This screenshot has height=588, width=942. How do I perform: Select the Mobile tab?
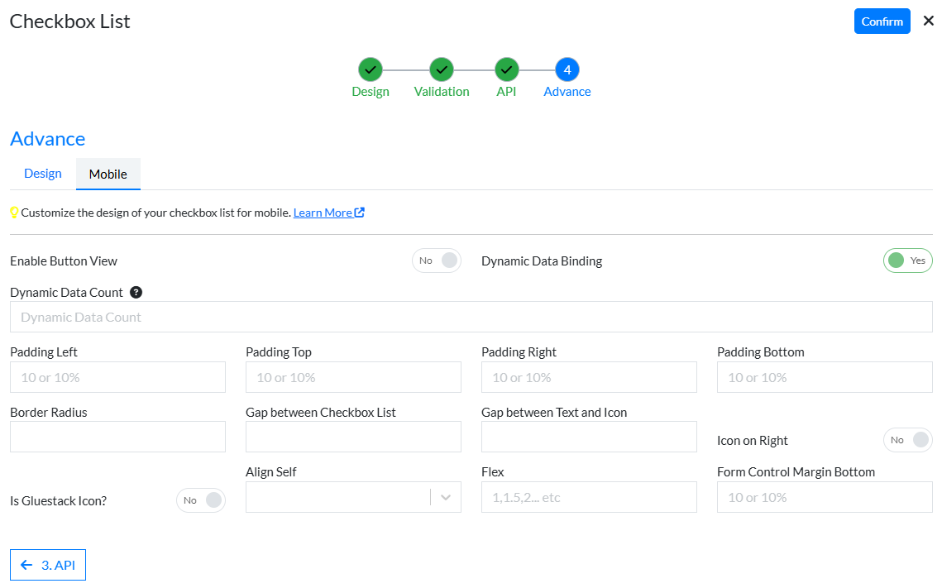coord(108,173)
